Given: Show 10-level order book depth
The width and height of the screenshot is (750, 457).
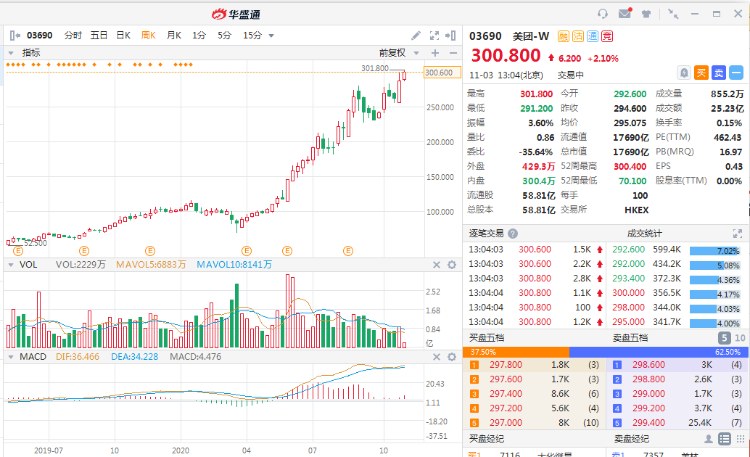Looking at the screenshot, I should tap(740, 338).
